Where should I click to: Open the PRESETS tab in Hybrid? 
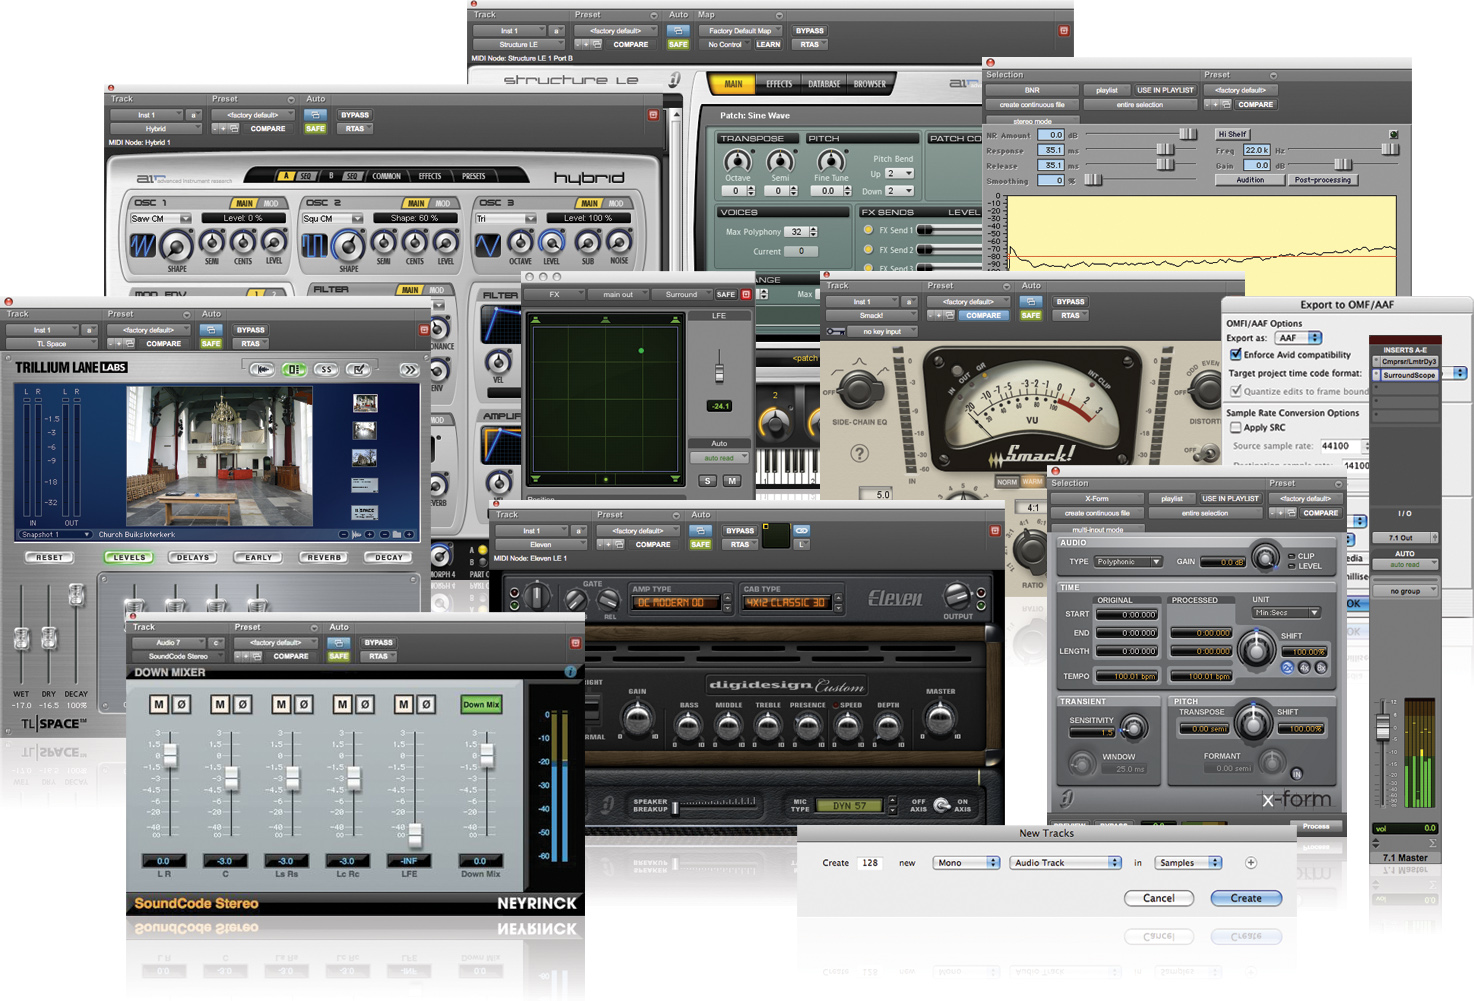(473, 176)
